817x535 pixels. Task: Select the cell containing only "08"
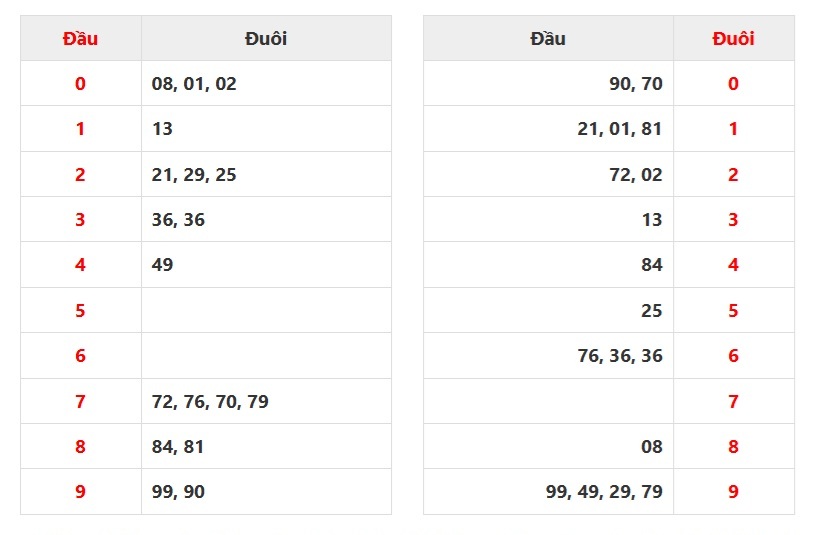651,447
